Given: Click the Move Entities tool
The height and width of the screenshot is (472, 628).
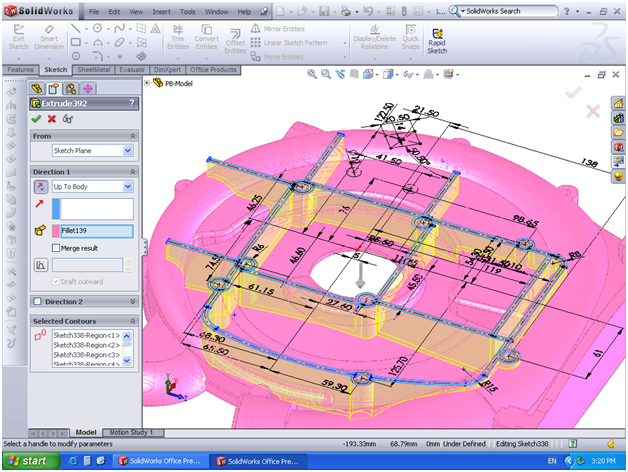Looking at the screenshot, I should point(277,57).
